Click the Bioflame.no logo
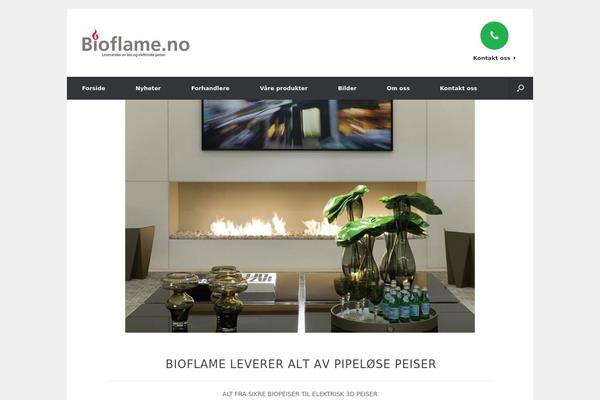600x400 pixels. tap(135, 43)
